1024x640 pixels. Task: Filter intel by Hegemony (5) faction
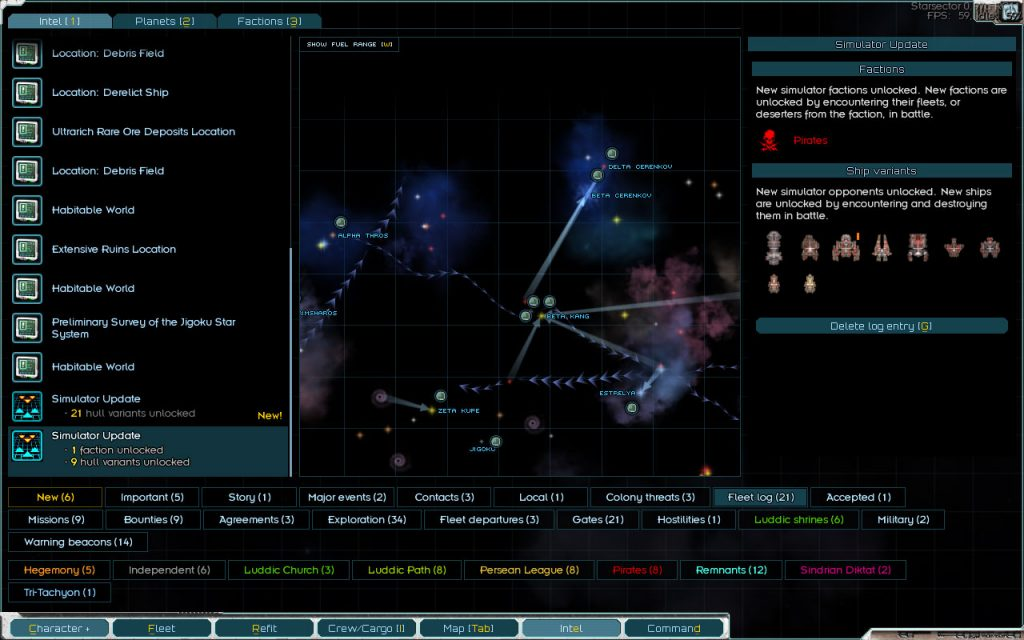pos(57,570)
